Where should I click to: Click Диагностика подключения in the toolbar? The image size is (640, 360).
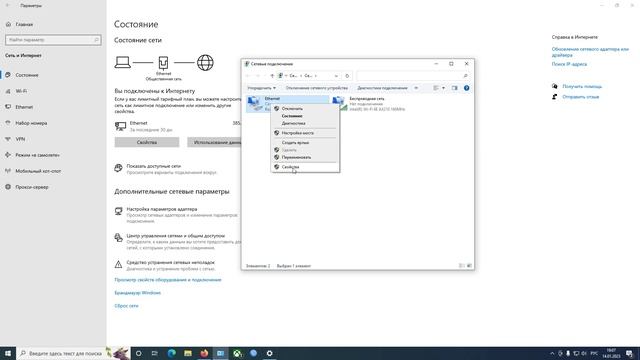click(x=382, y=88)
